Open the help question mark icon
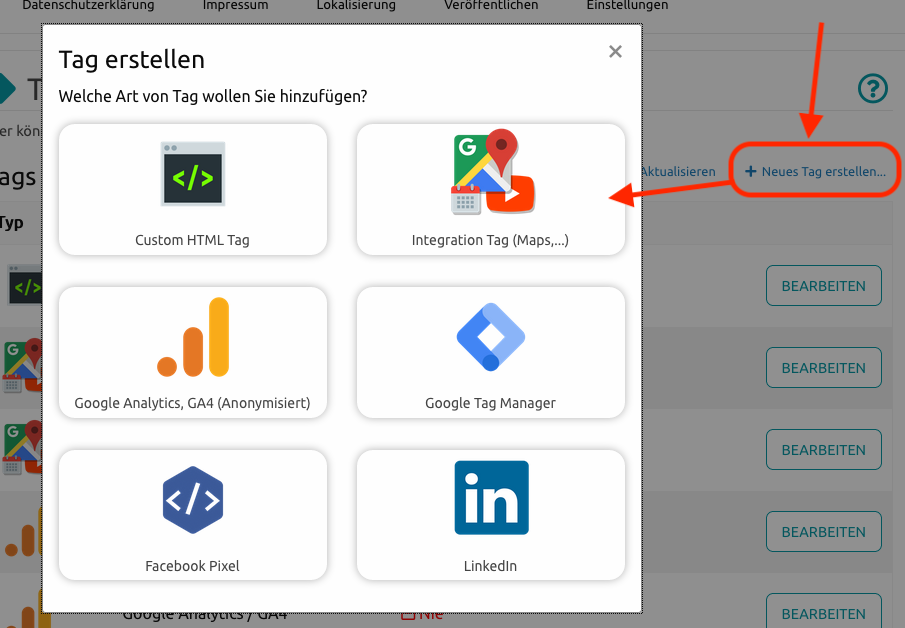 pyautogui.click(x=873, y=89)
